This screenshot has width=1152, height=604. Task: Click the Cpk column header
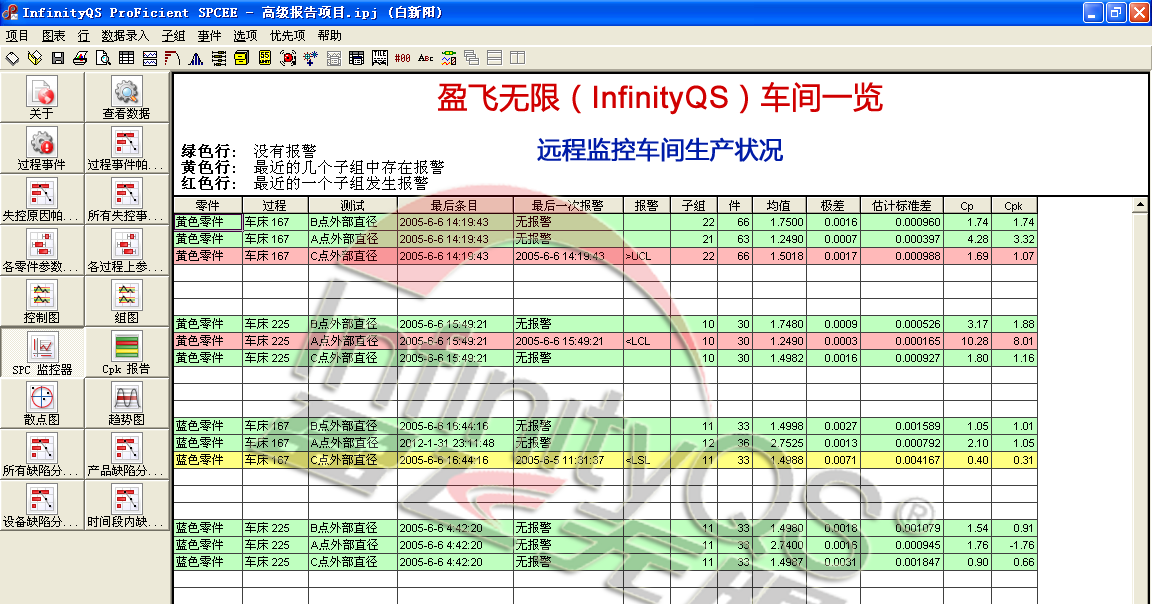(1014, 206)
